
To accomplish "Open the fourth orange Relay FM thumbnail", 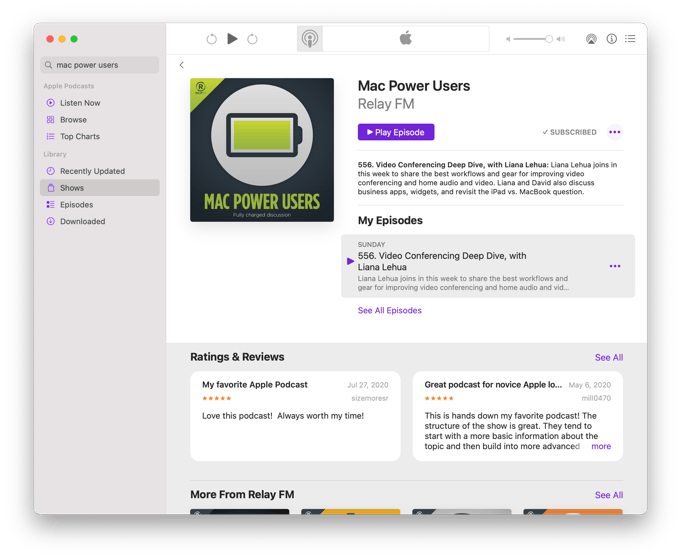I will (573, 512).
